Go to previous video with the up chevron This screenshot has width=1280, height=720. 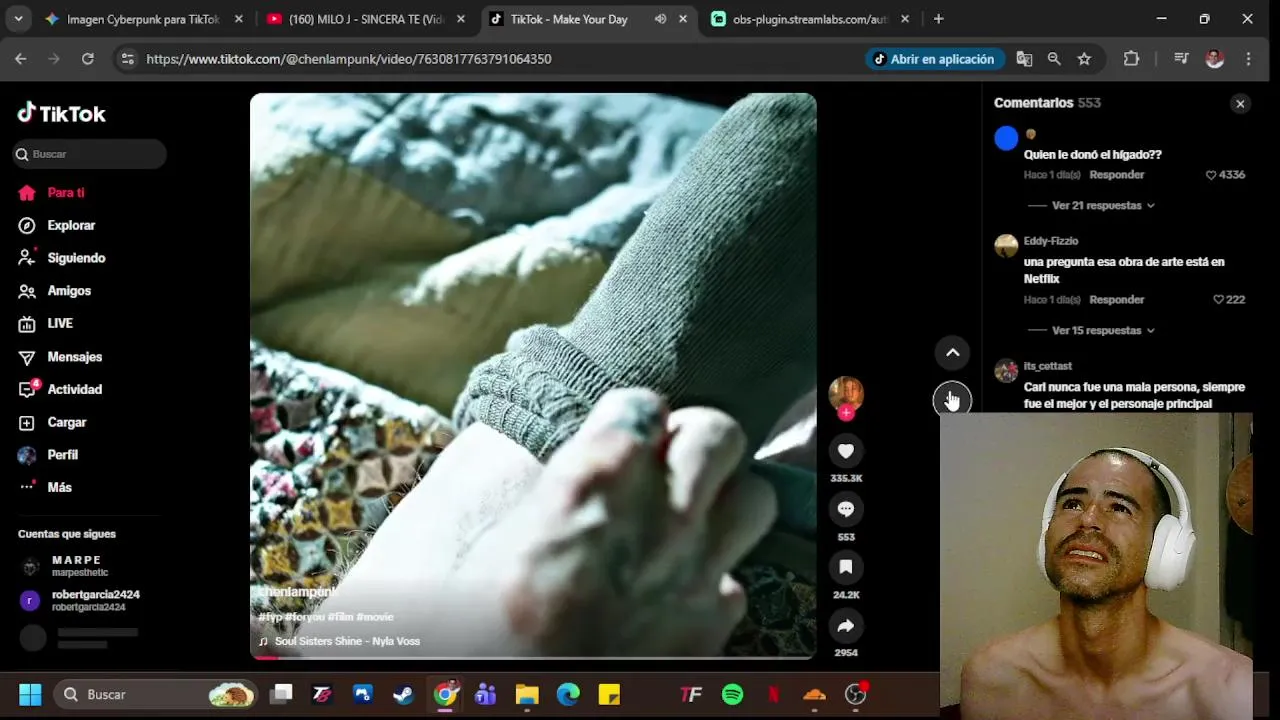click(x=952, y=352)
